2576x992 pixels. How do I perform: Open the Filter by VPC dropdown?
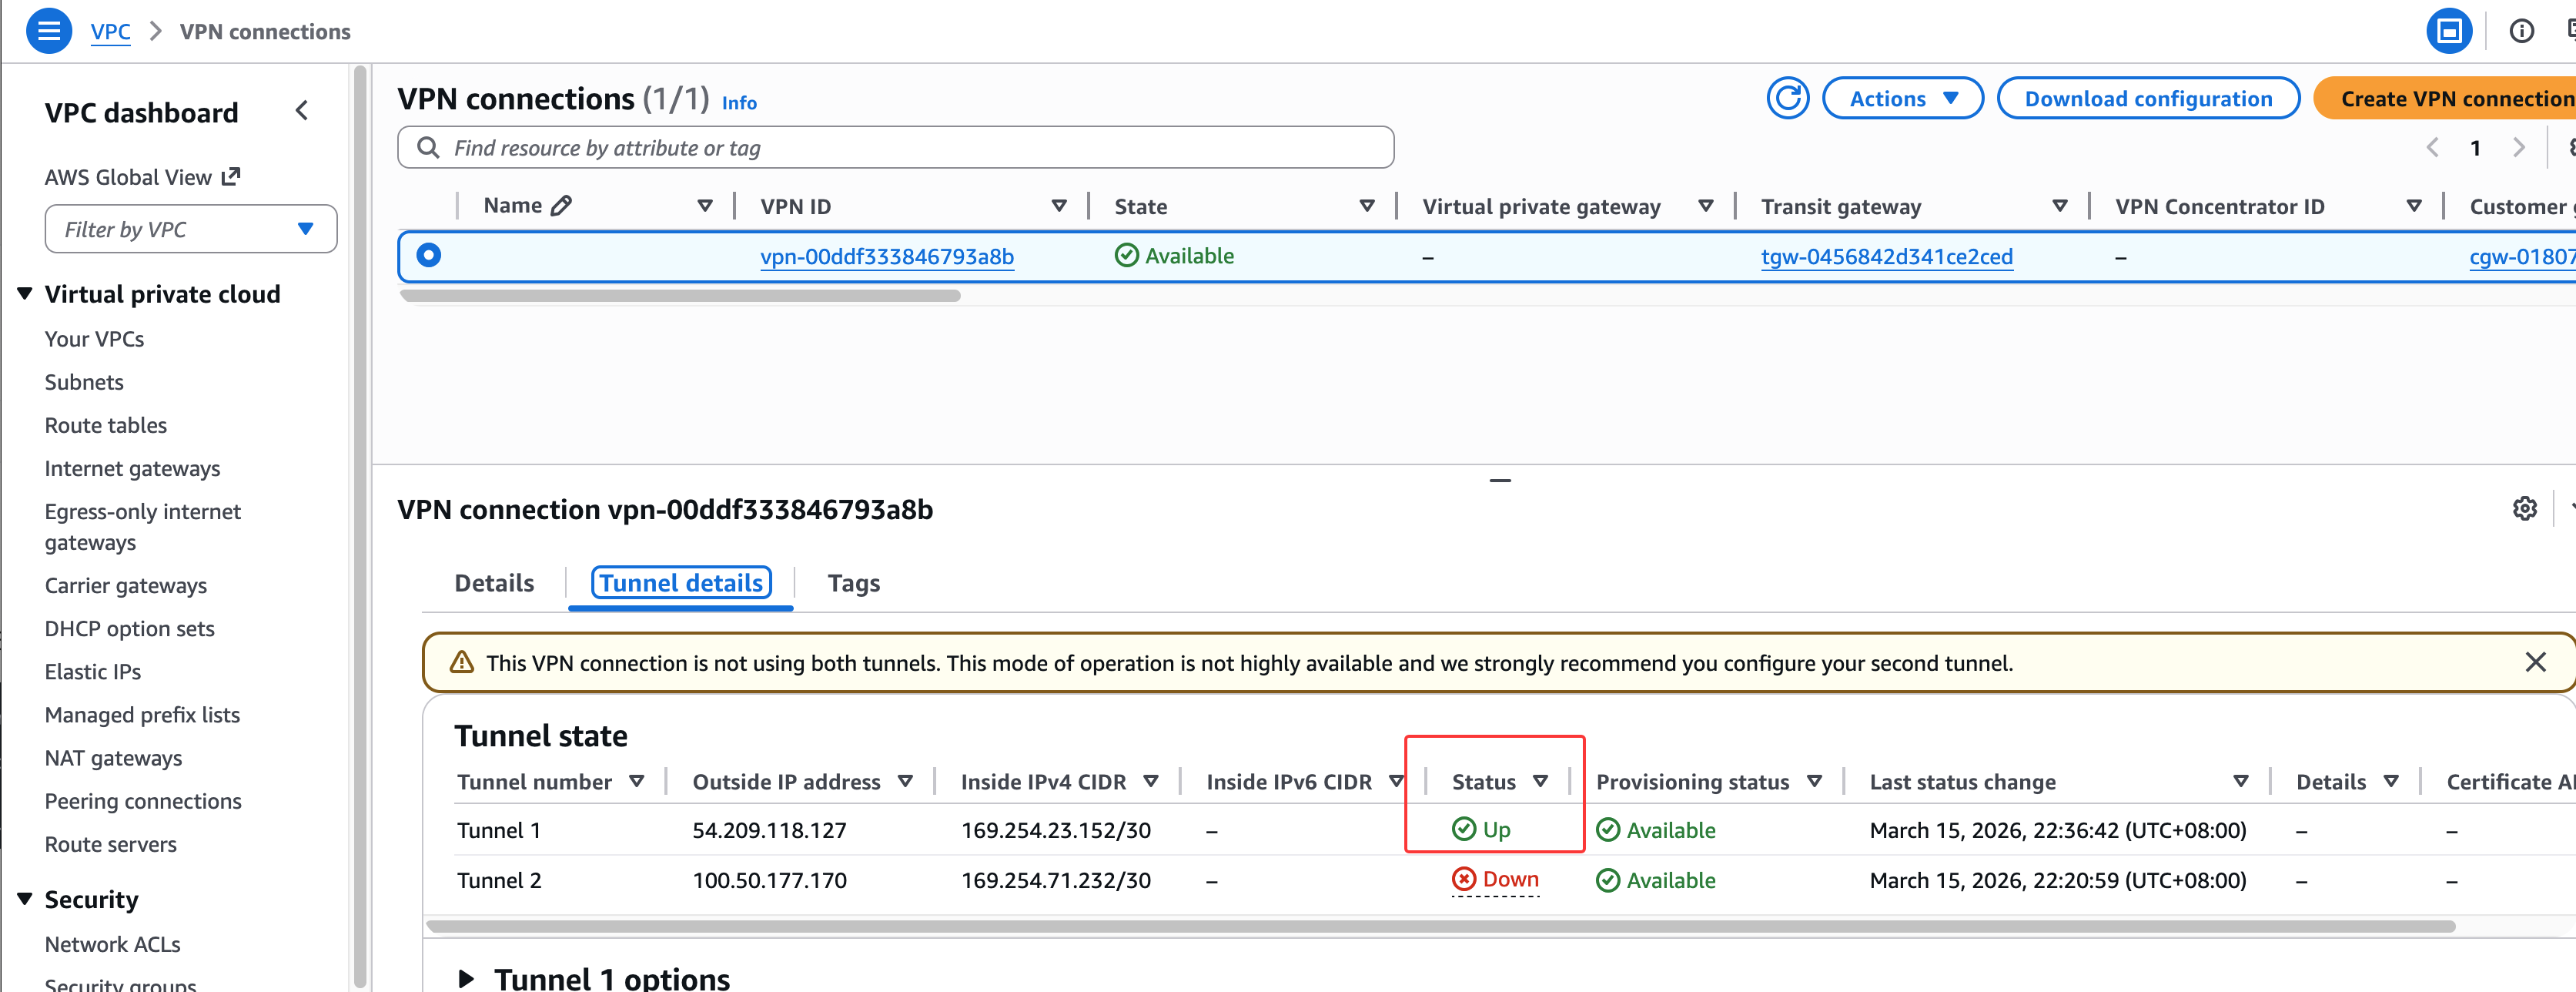point(190,229)
